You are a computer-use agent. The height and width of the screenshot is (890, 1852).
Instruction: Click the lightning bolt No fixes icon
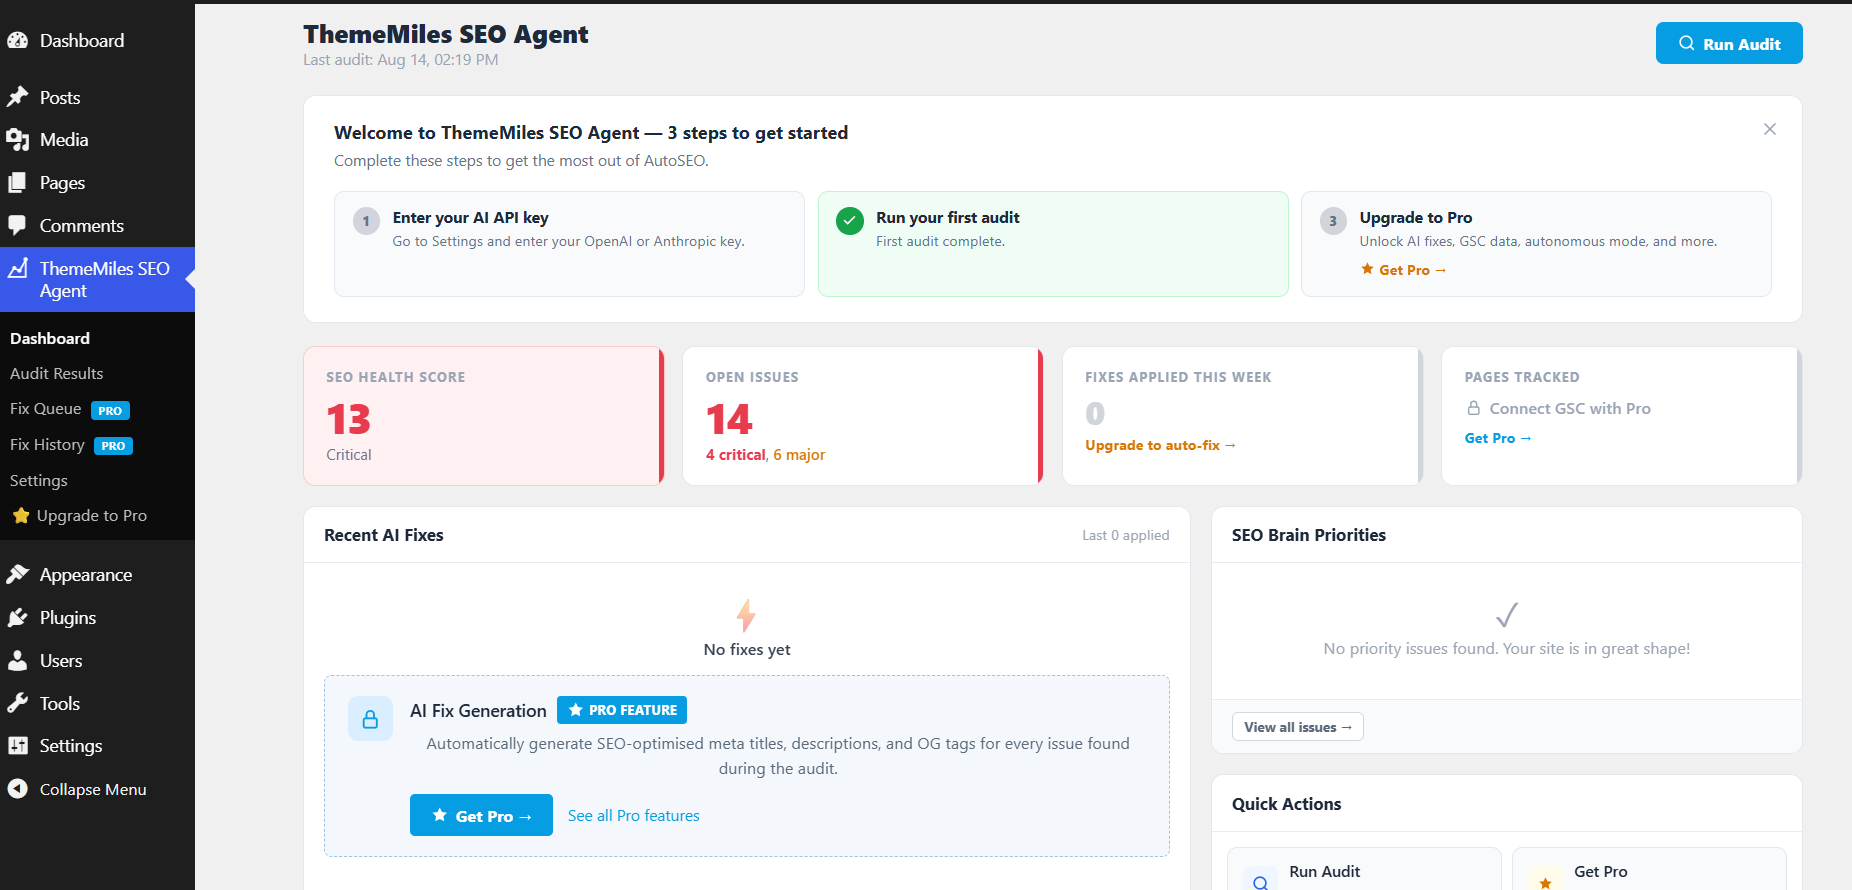[746, 615]
